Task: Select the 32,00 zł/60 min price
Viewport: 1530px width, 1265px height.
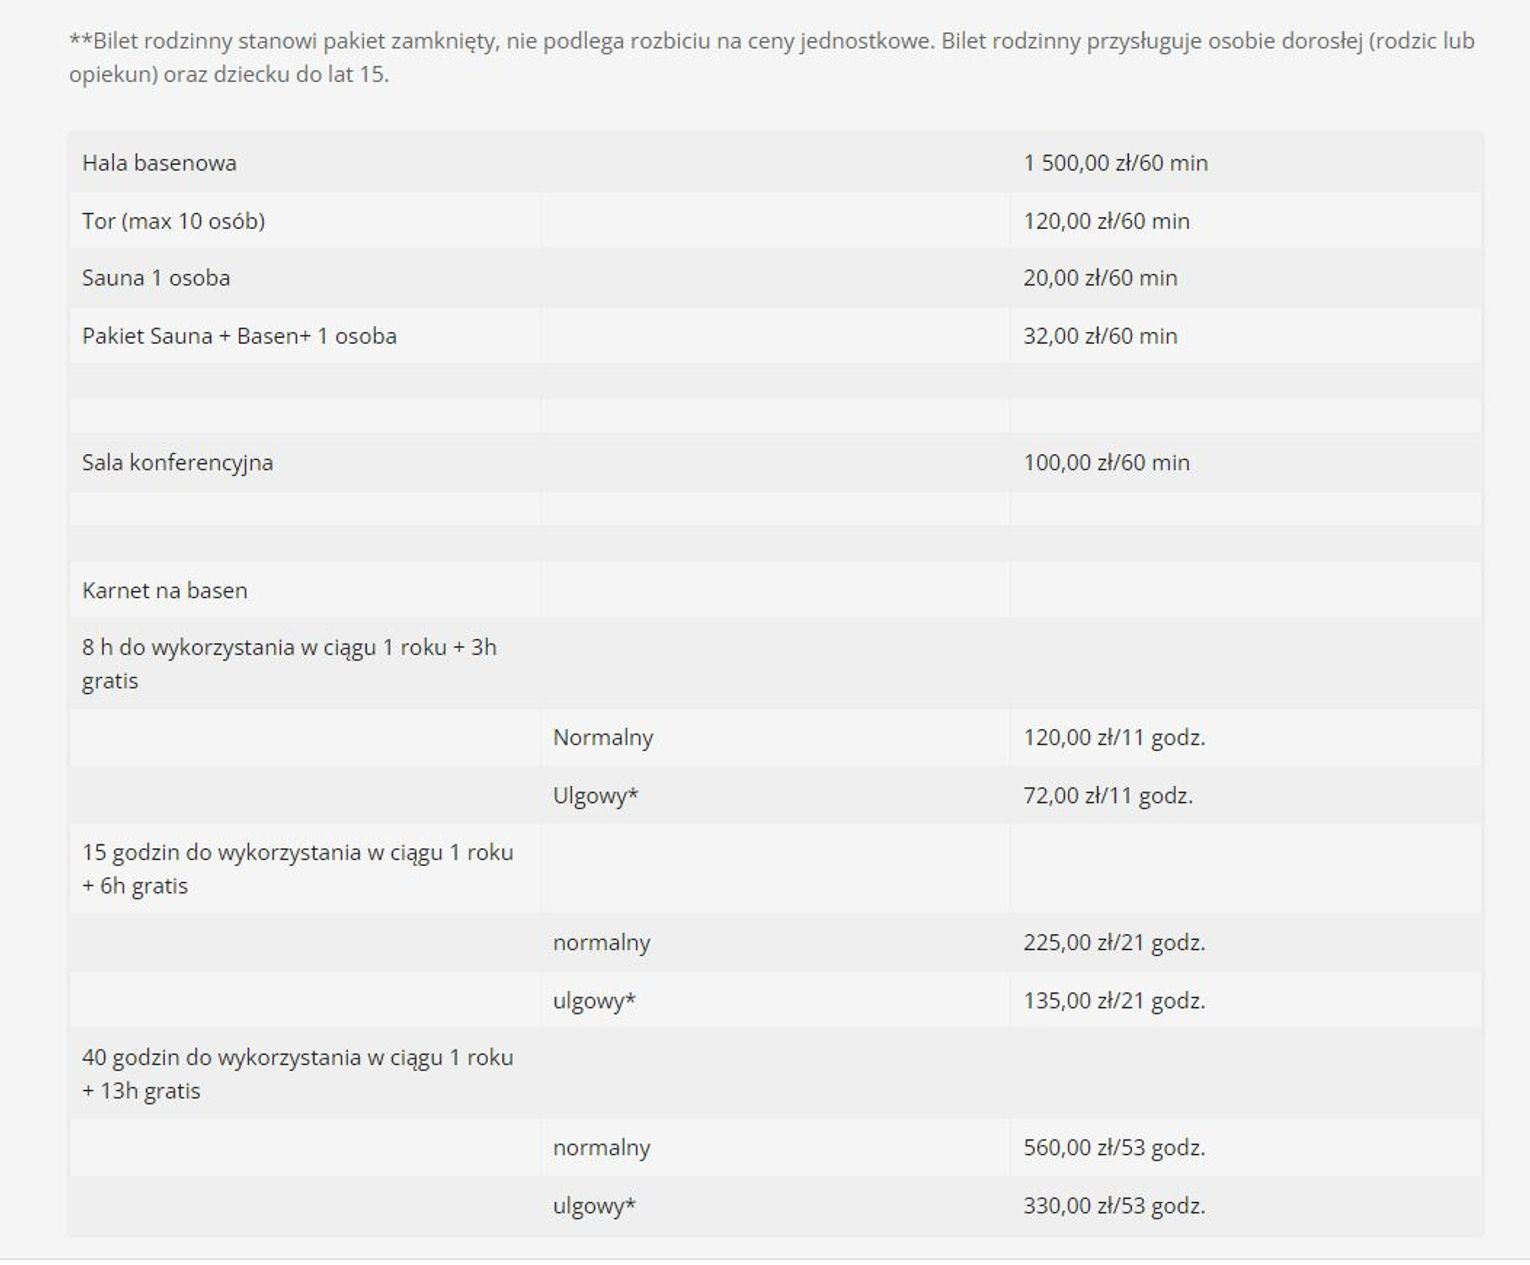Action: pos(1100,336)
